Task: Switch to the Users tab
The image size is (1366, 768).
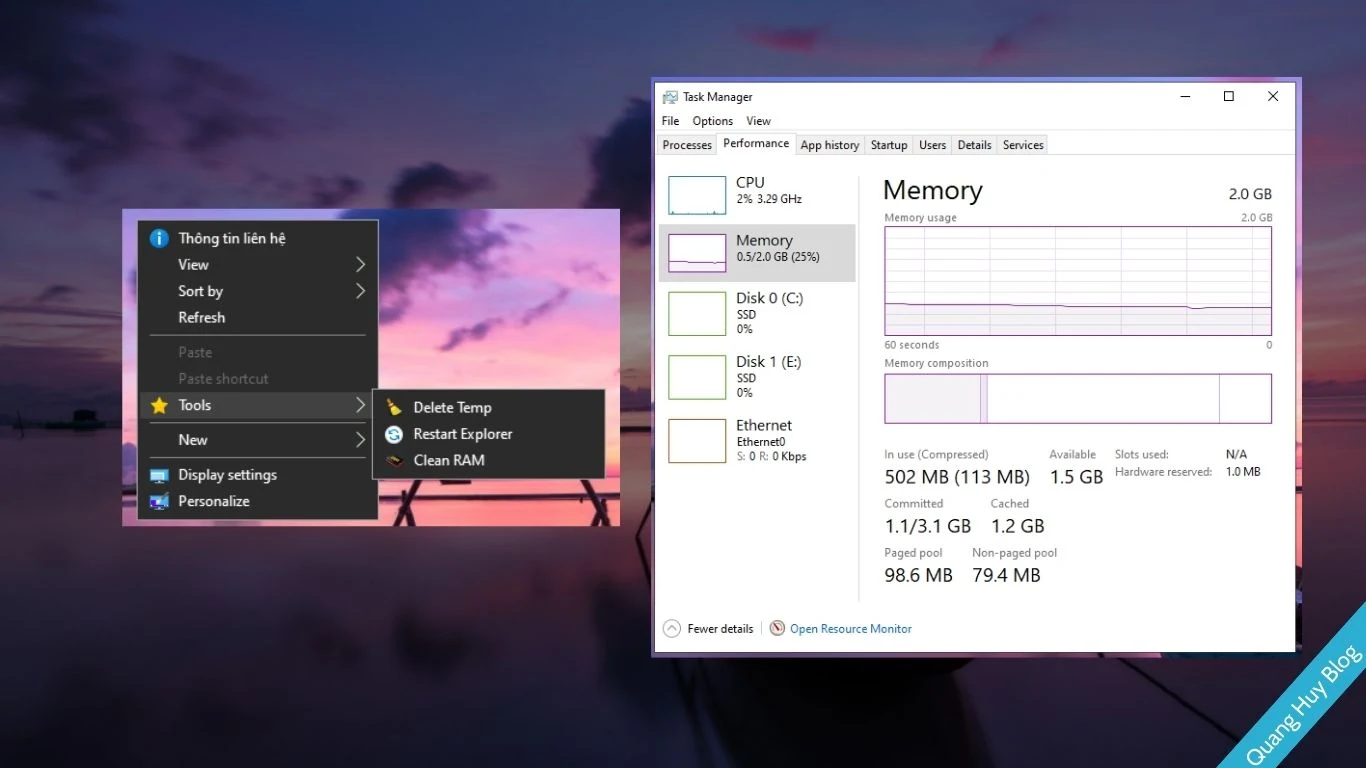Action: click(932, 145)
